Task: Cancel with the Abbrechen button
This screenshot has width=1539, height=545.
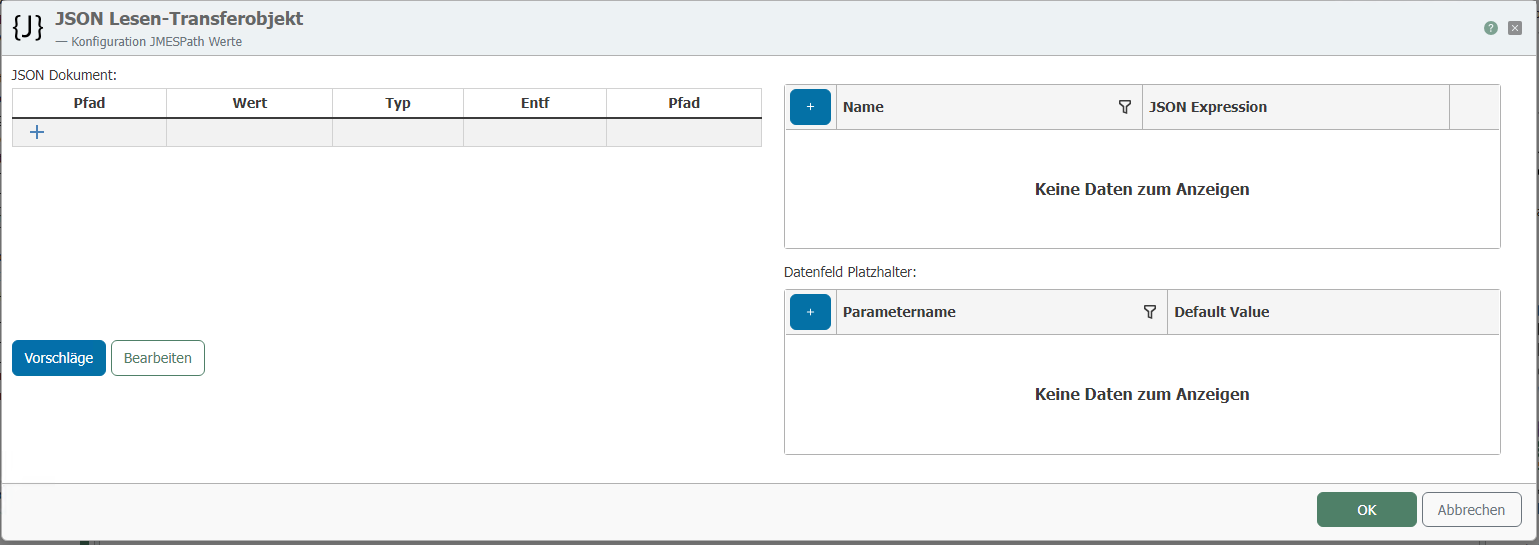Action: 1471,510
